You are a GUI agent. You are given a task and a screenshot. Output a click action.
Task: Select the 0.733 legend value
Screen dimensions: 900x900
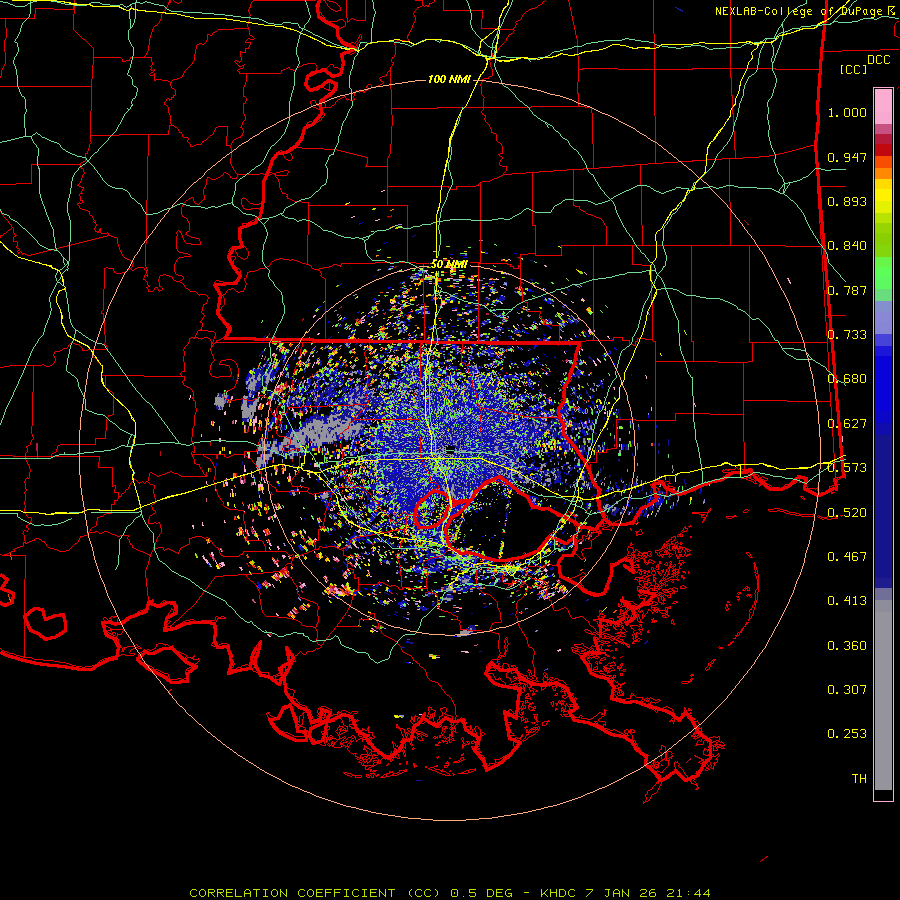pyautogui.click(x=847, y=335)
